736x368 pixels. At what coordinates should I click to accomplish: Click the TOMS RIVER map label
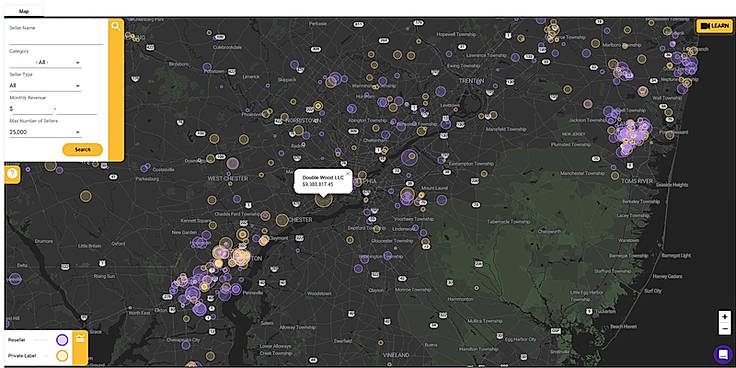(637, 181)
